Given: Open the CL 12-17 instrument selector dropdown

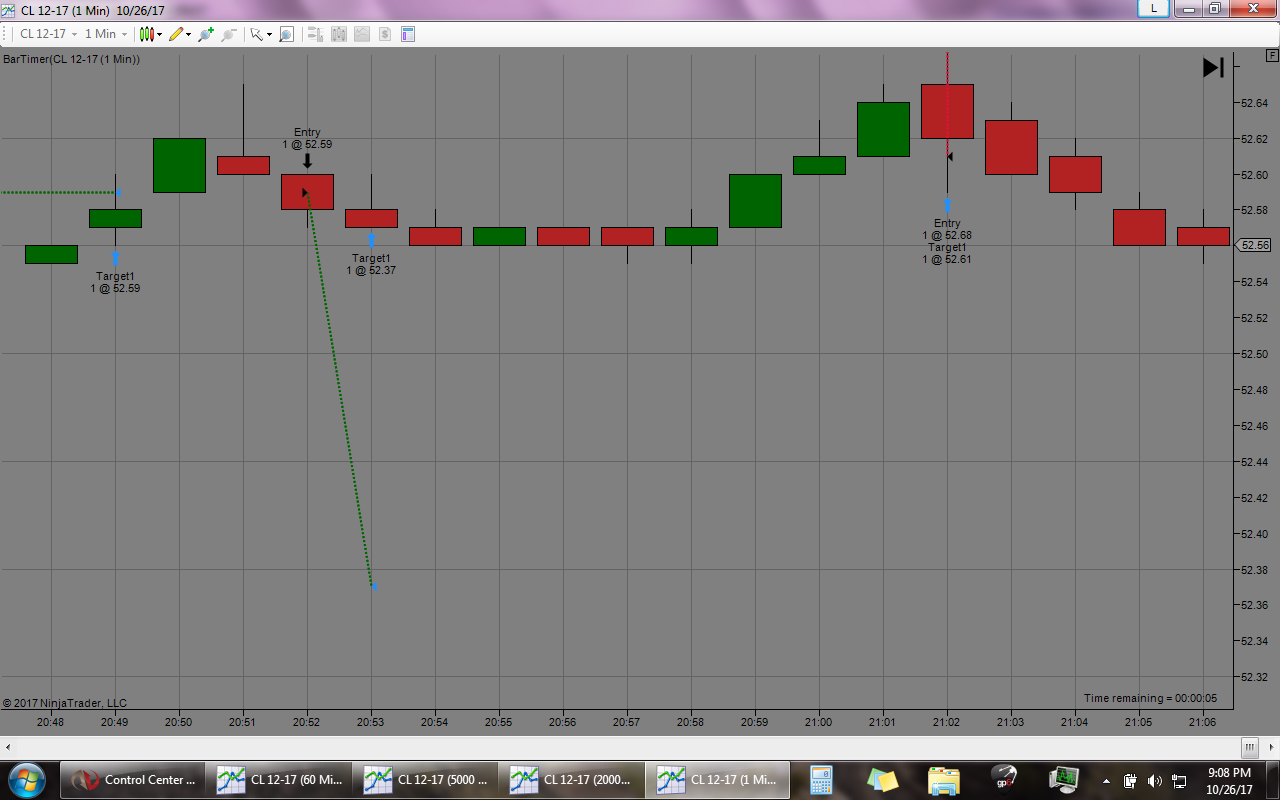Looking at the screenshot, I should 48,34.
